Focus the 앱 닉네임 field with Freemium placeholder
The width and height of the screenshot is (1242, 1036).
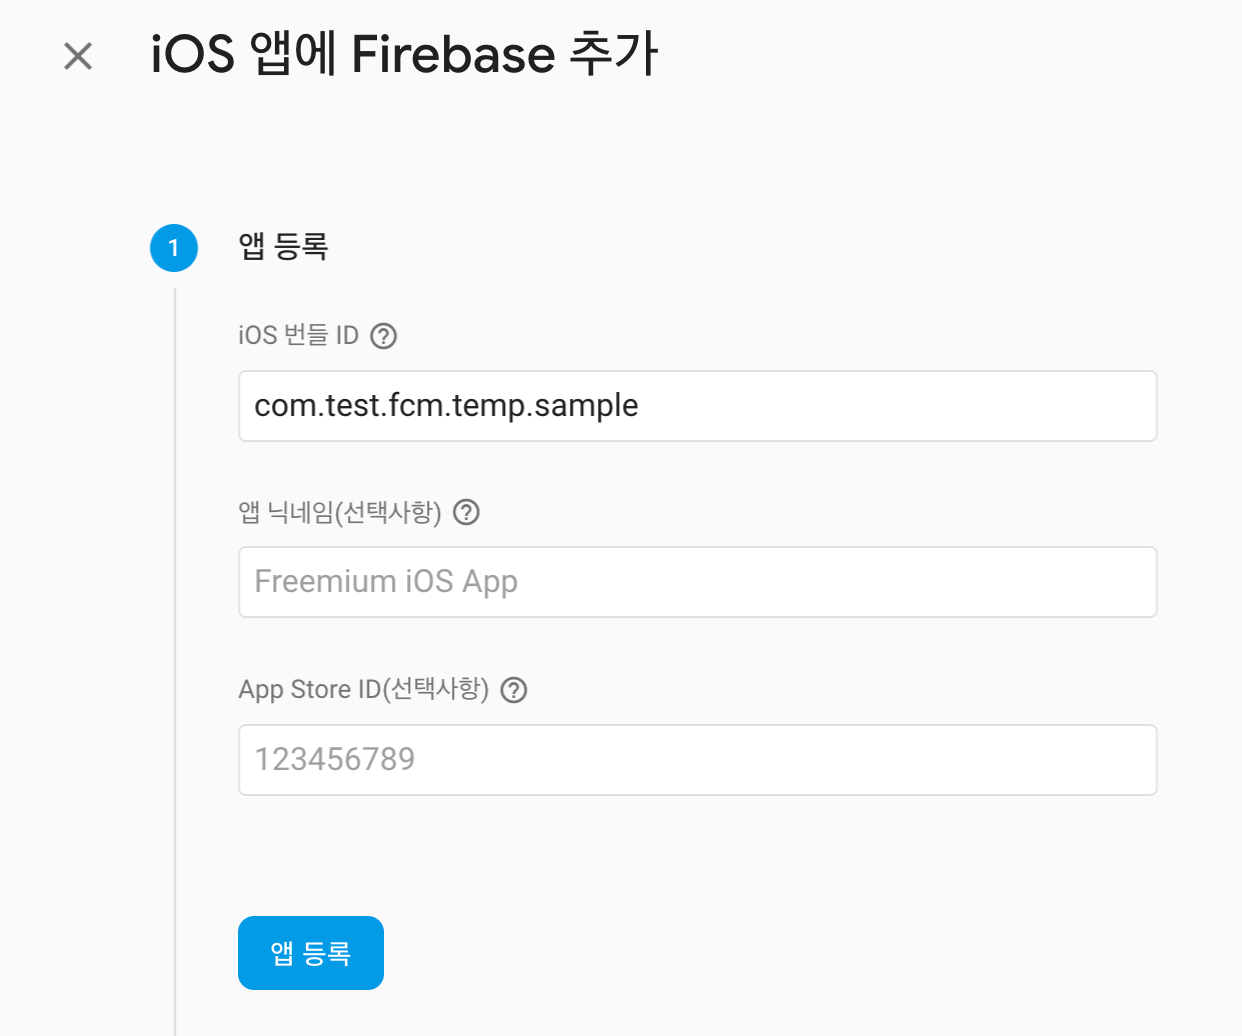698,582
